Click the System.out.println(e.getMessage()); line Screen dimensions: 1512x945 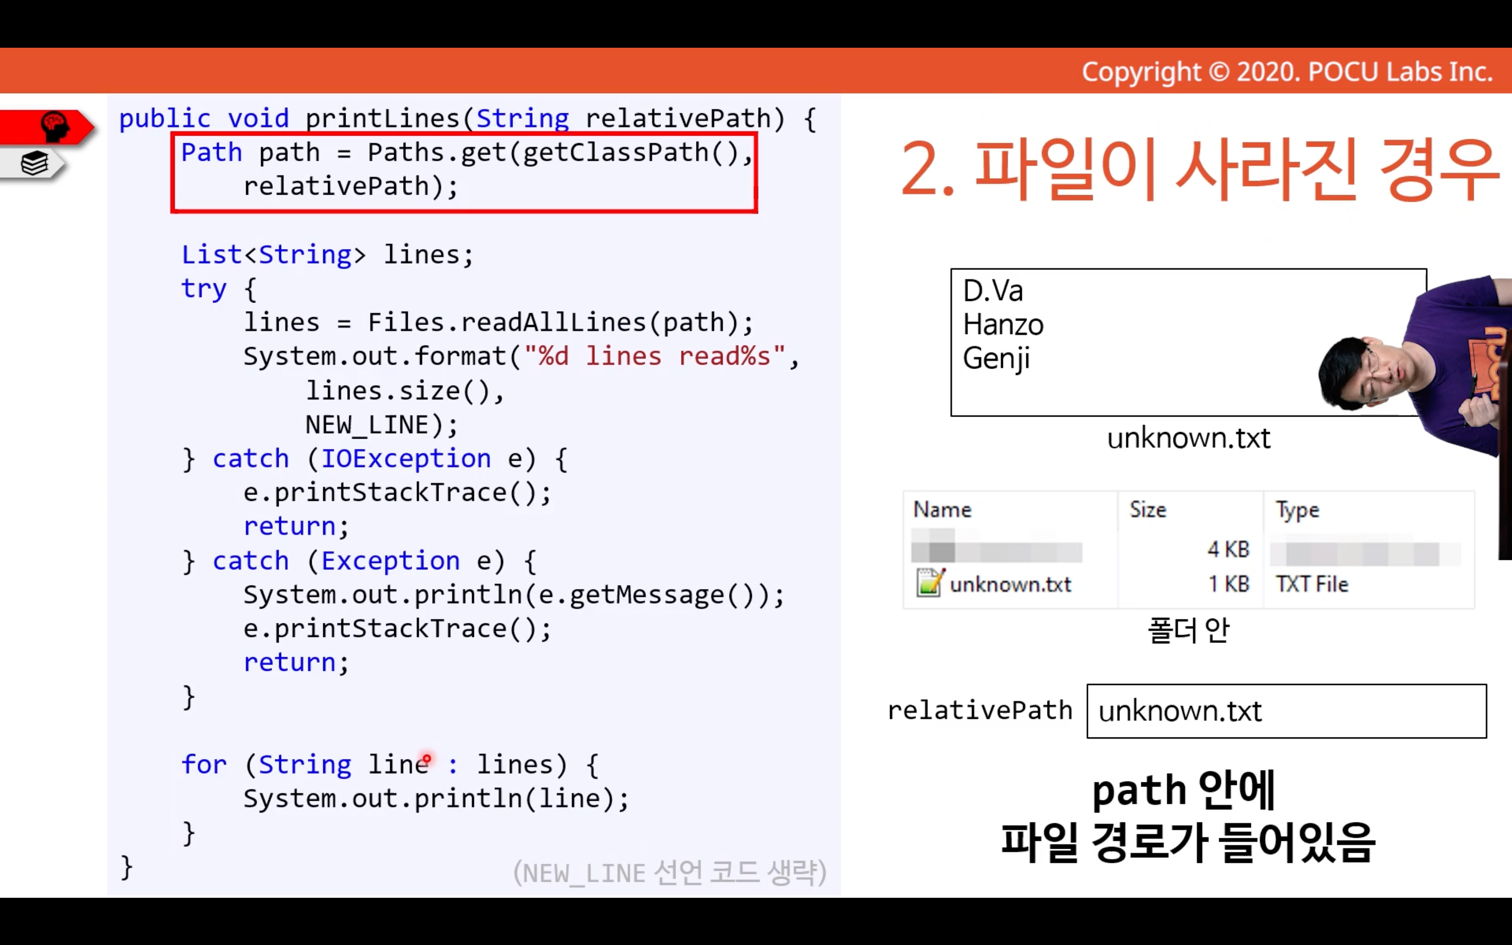514,594
